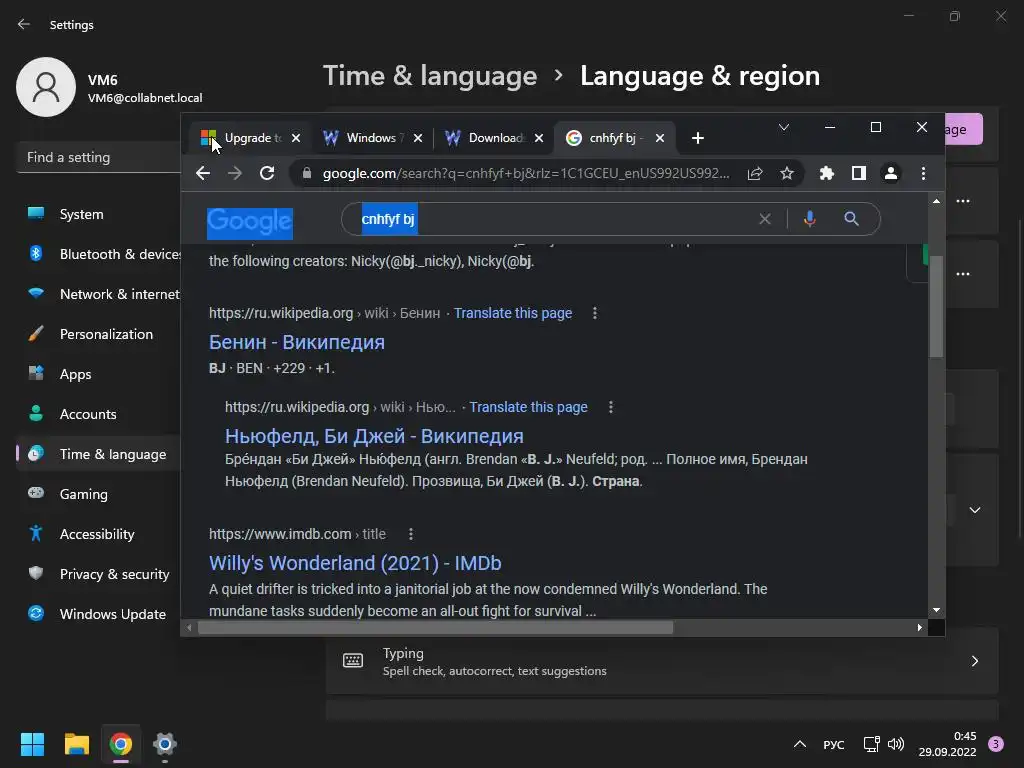Open Ньюфелд, Би Джей - Википедия link

[x=374, y=436]
